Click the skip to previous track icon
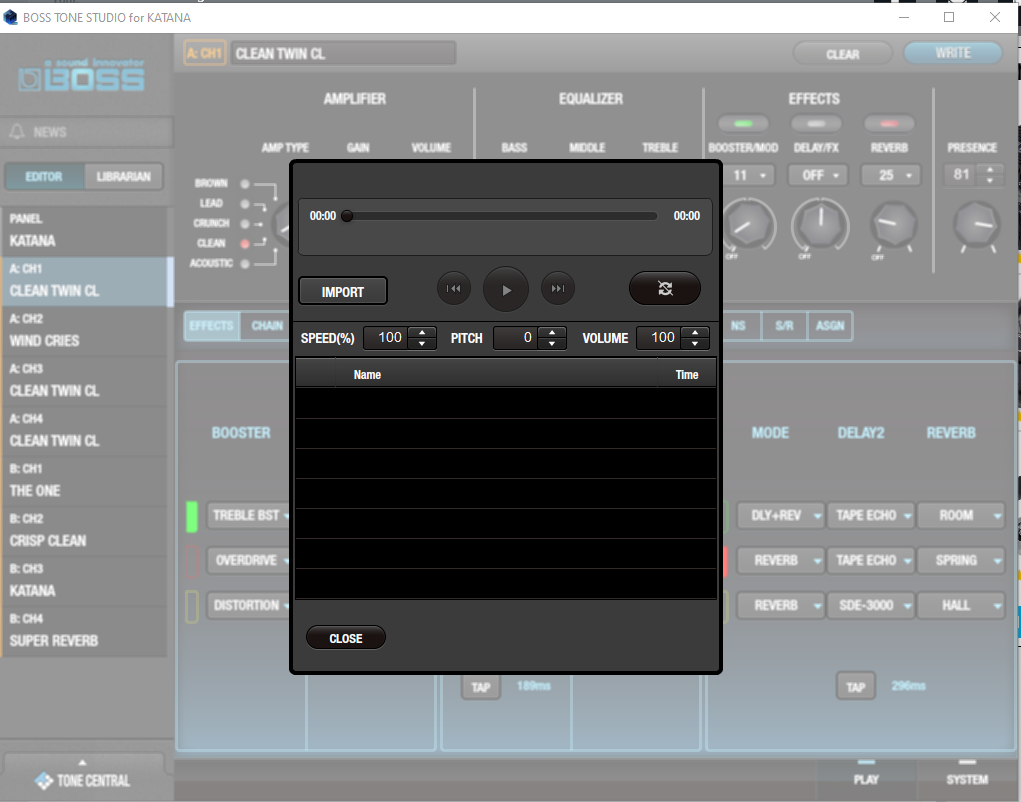 [453, 289]
